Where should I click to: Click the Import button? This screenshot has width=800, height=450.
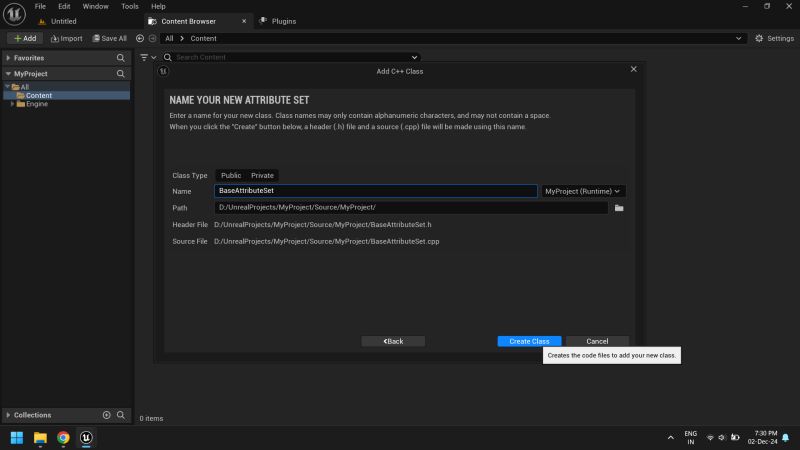[x=66, y=38]
